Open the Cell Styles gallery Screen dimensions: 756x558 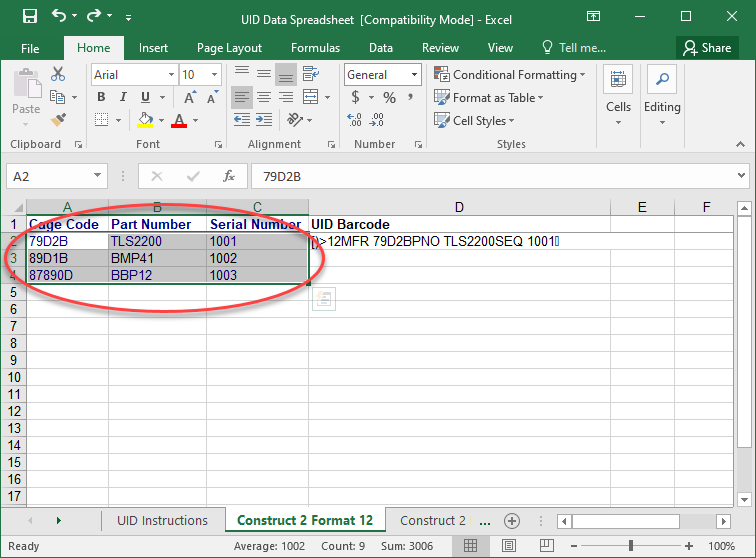(x=474, y=121)
